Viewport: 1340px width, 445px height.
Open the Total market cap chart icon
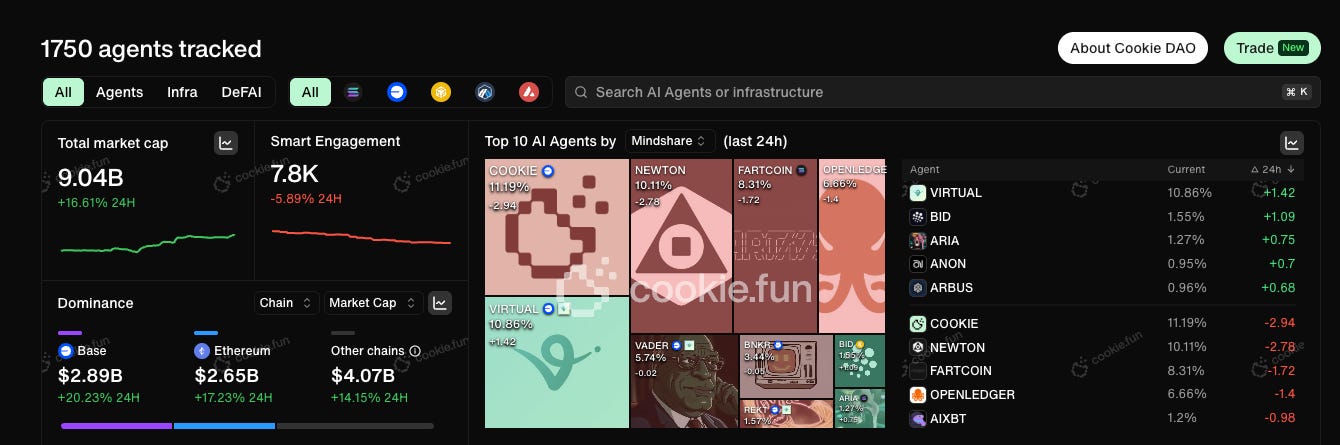click(226, 143)
